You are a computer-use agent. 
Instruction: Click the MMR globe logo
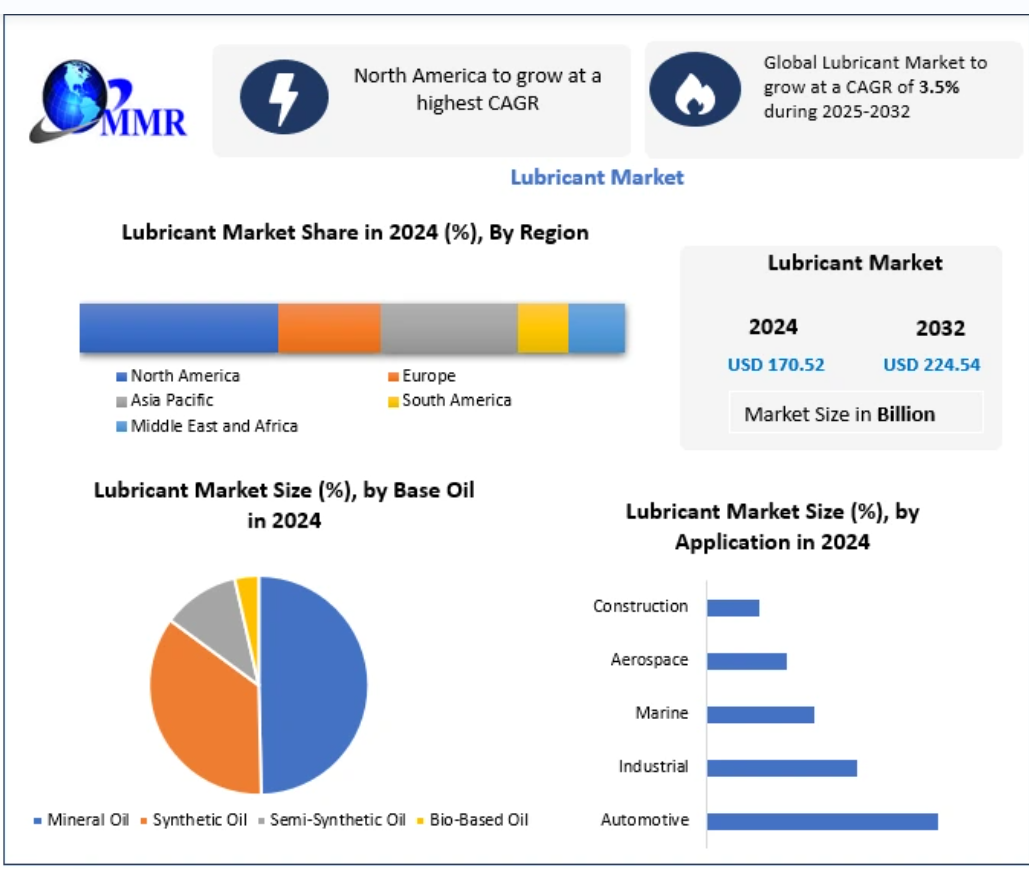click(108, 101)
